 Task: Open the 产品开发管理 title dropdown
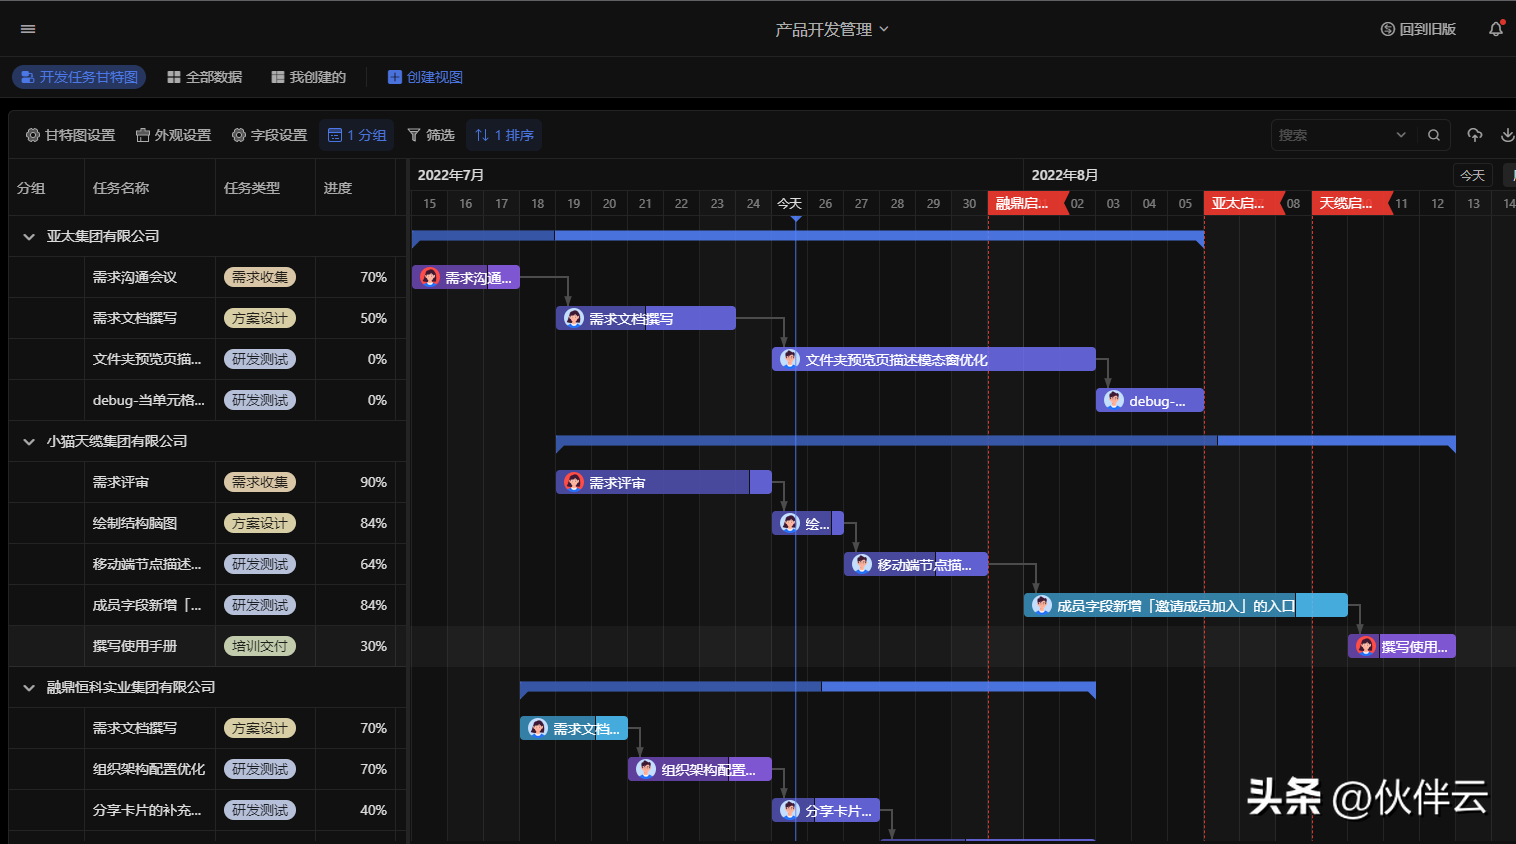click(831, 30)
